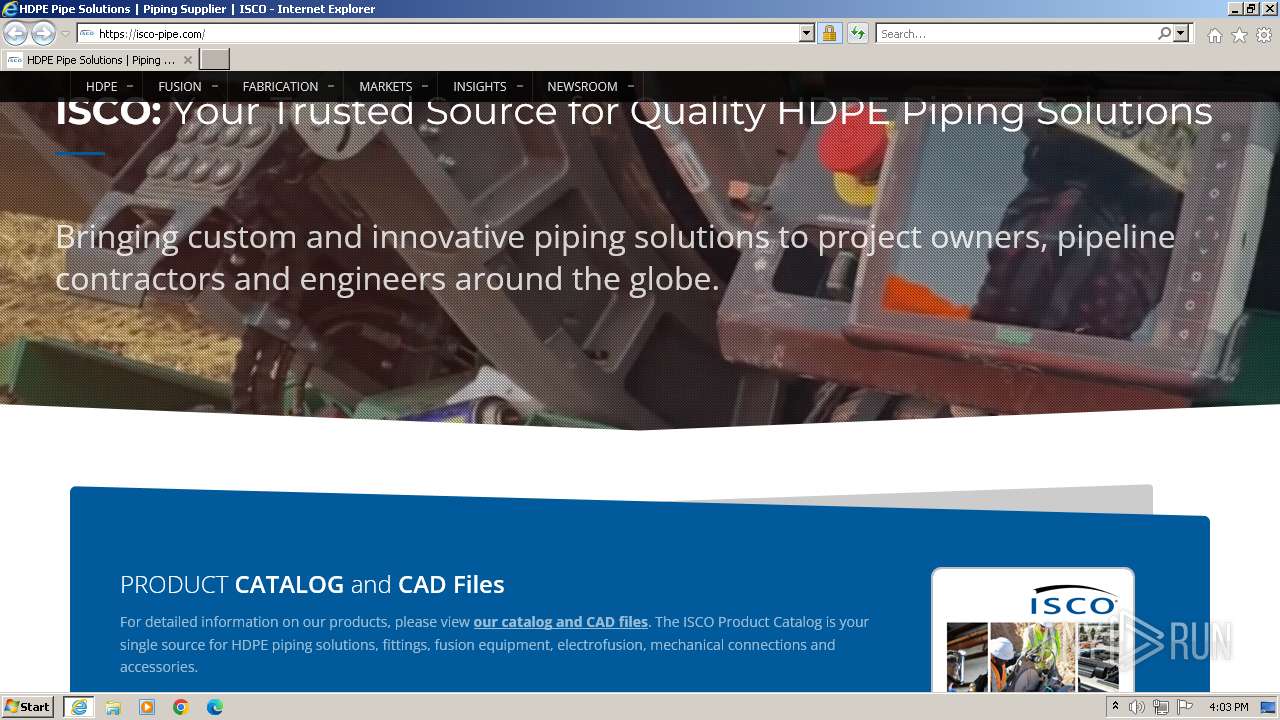Launch Microsoft Edge from the taskbar
Viewport: 1280px width, 720px height.
(x=215, y=707)
